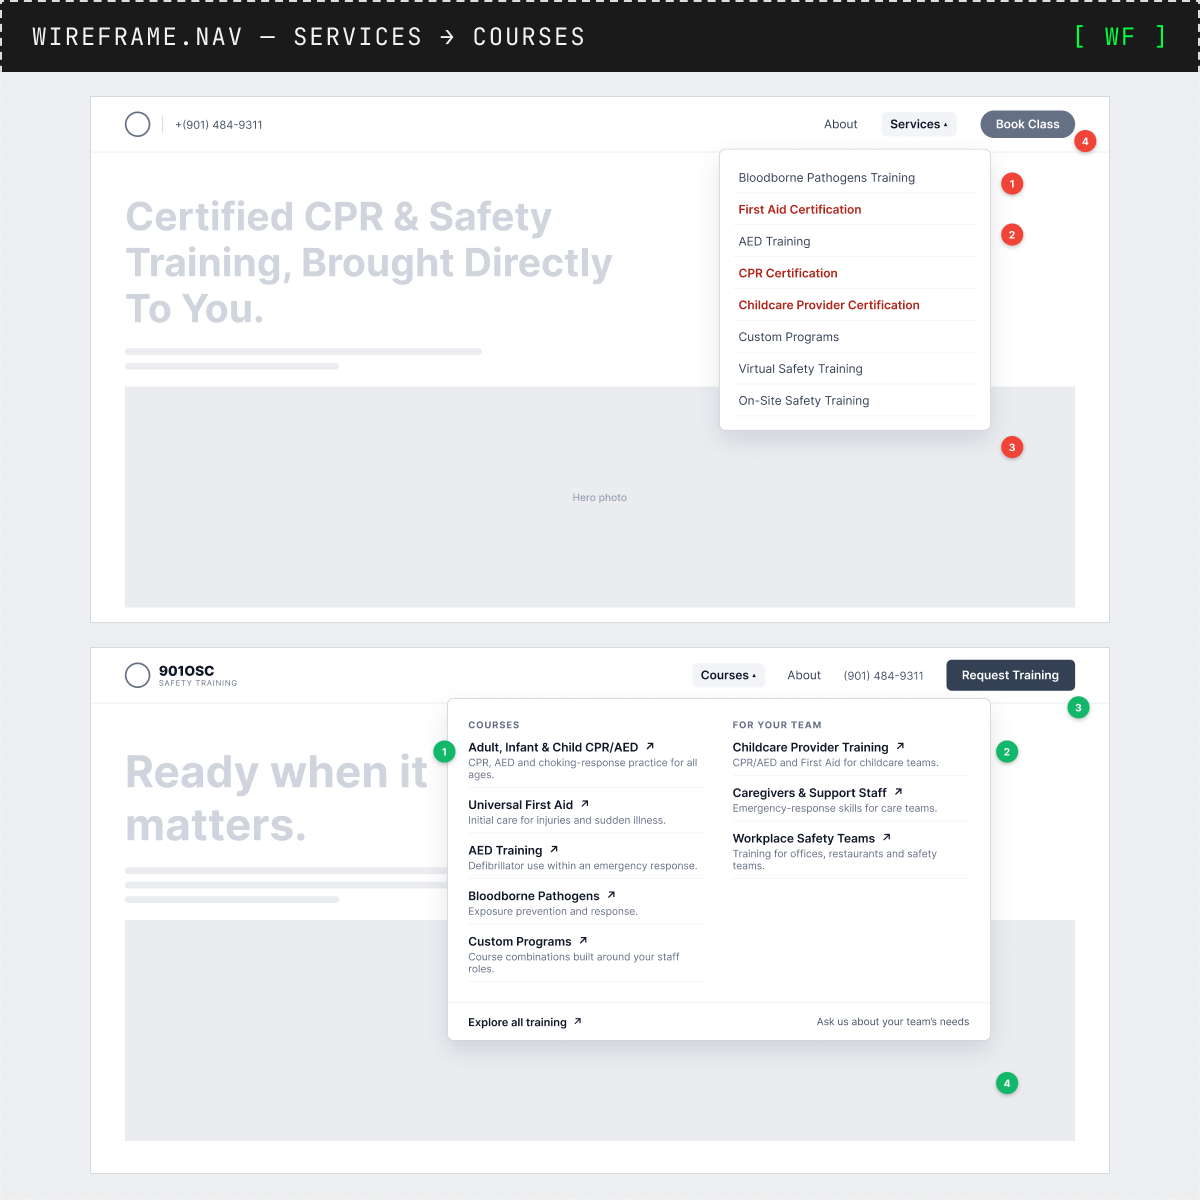Click phone number +(901) 484-9311 in header

[219, 125]
